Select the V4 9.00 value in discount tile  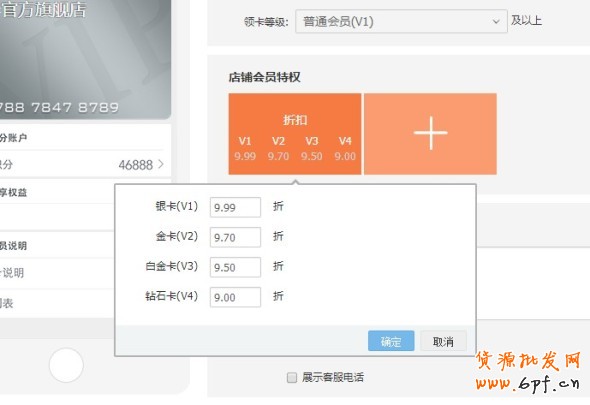345,156
